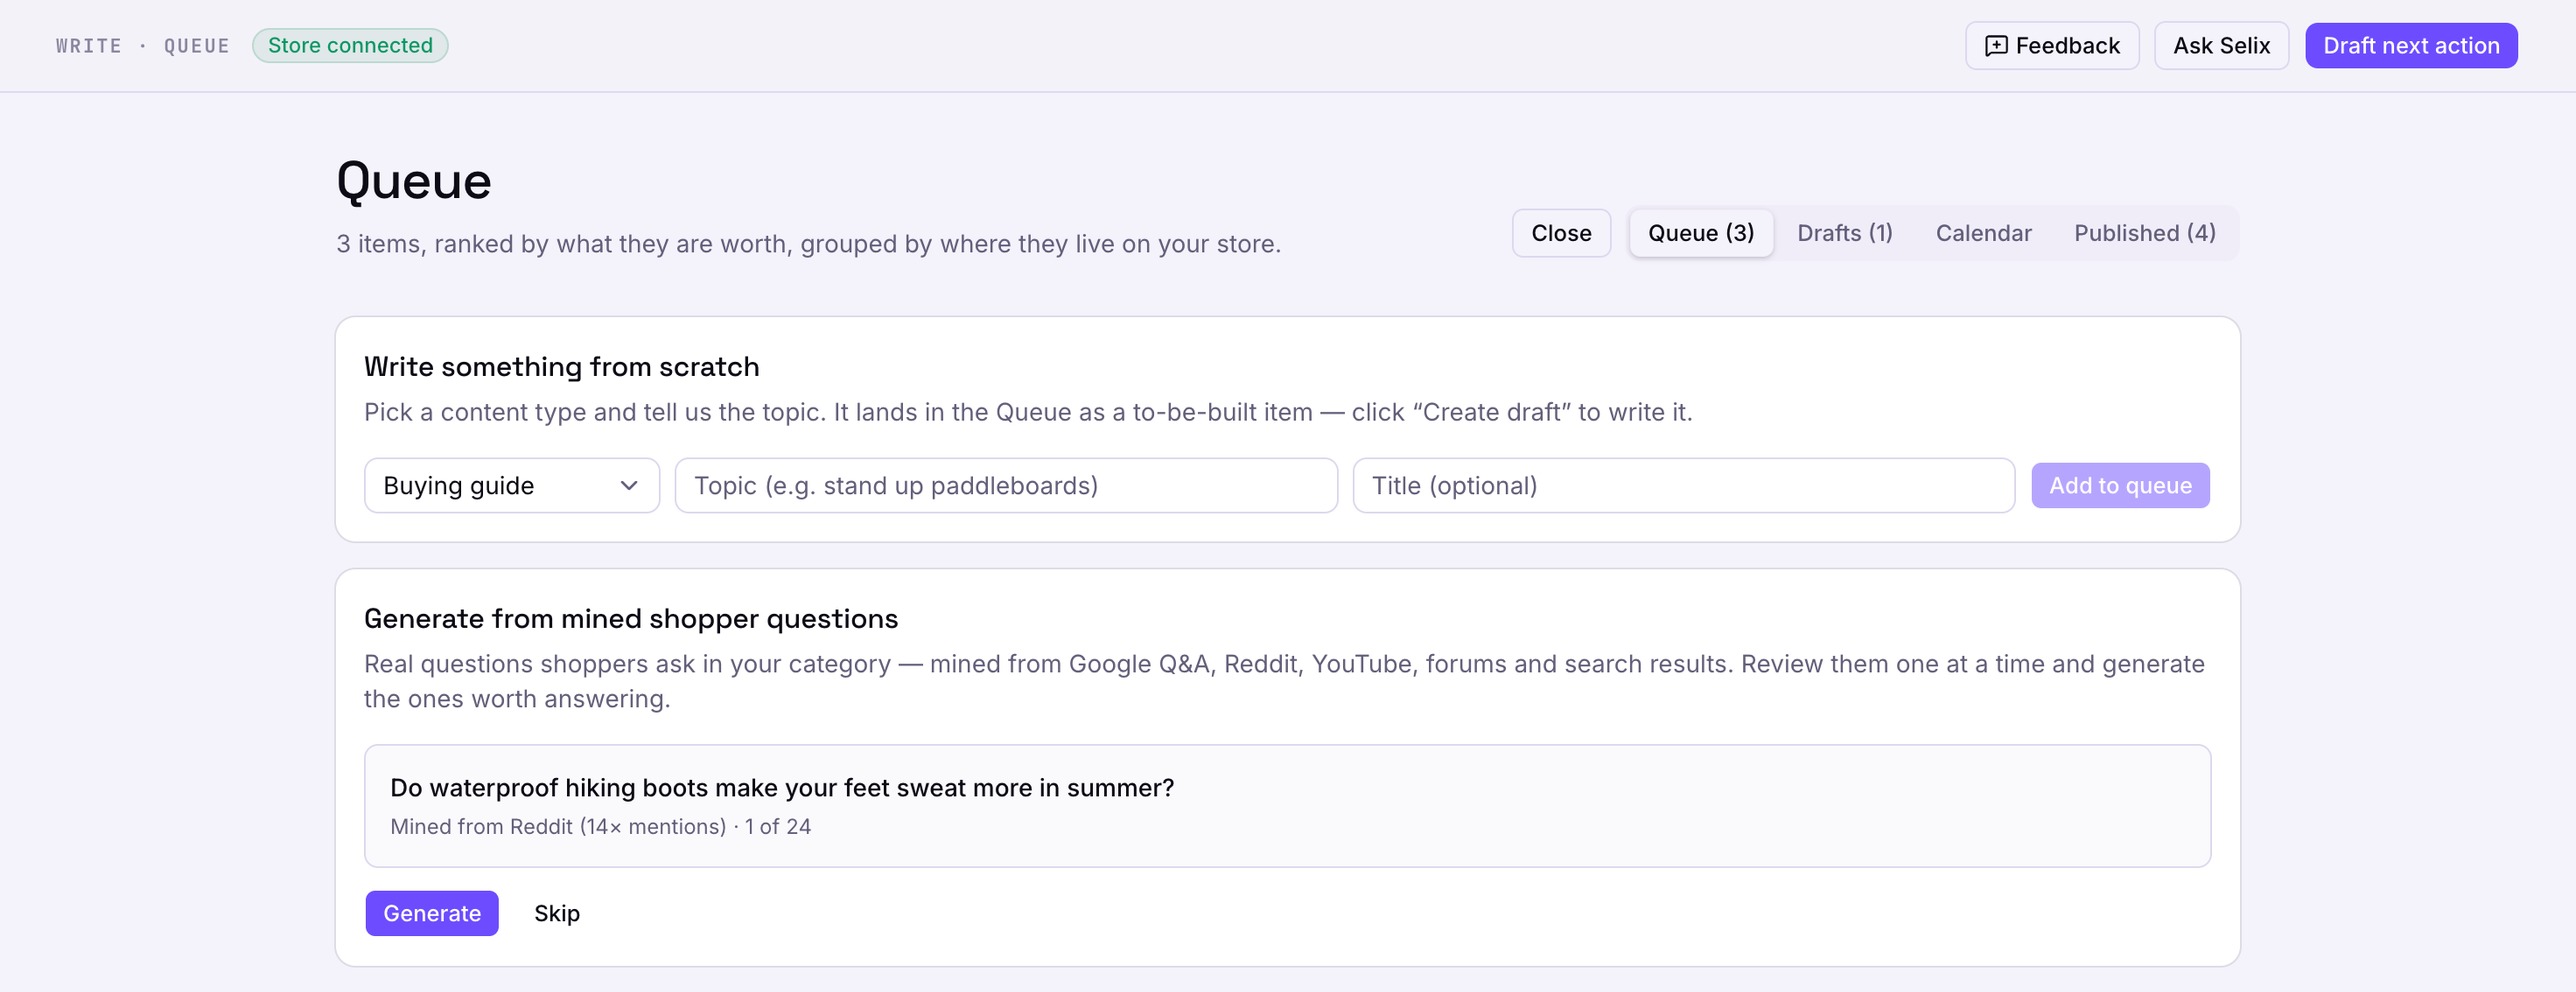
Task: Open the Ask Selix assistant
Action: click(x=2221, y=46)
